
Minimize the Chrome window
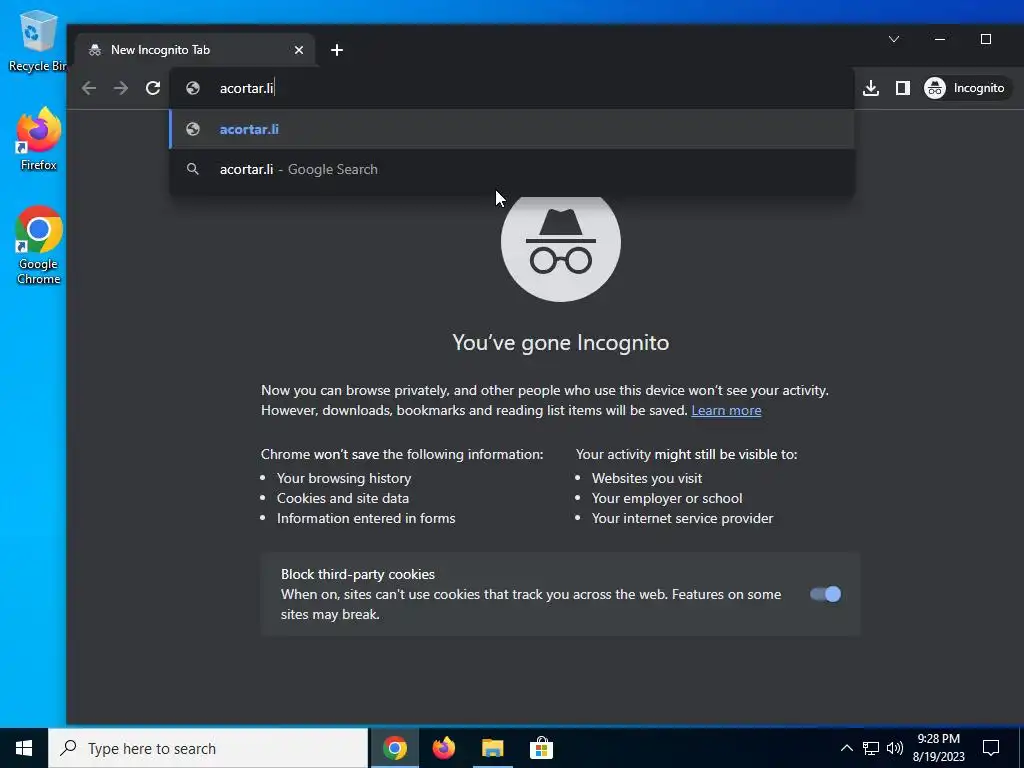click(940, 39)
